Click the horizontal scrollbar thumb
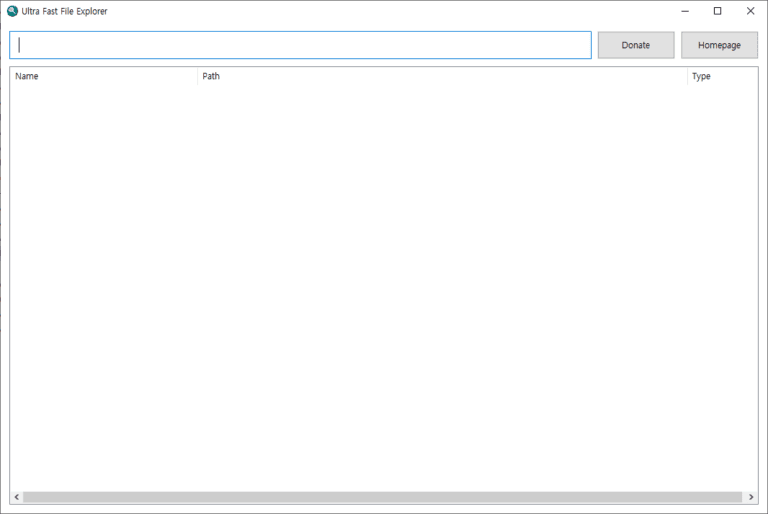The height and width of the screenshot is (514, 768). click(383, 497)
